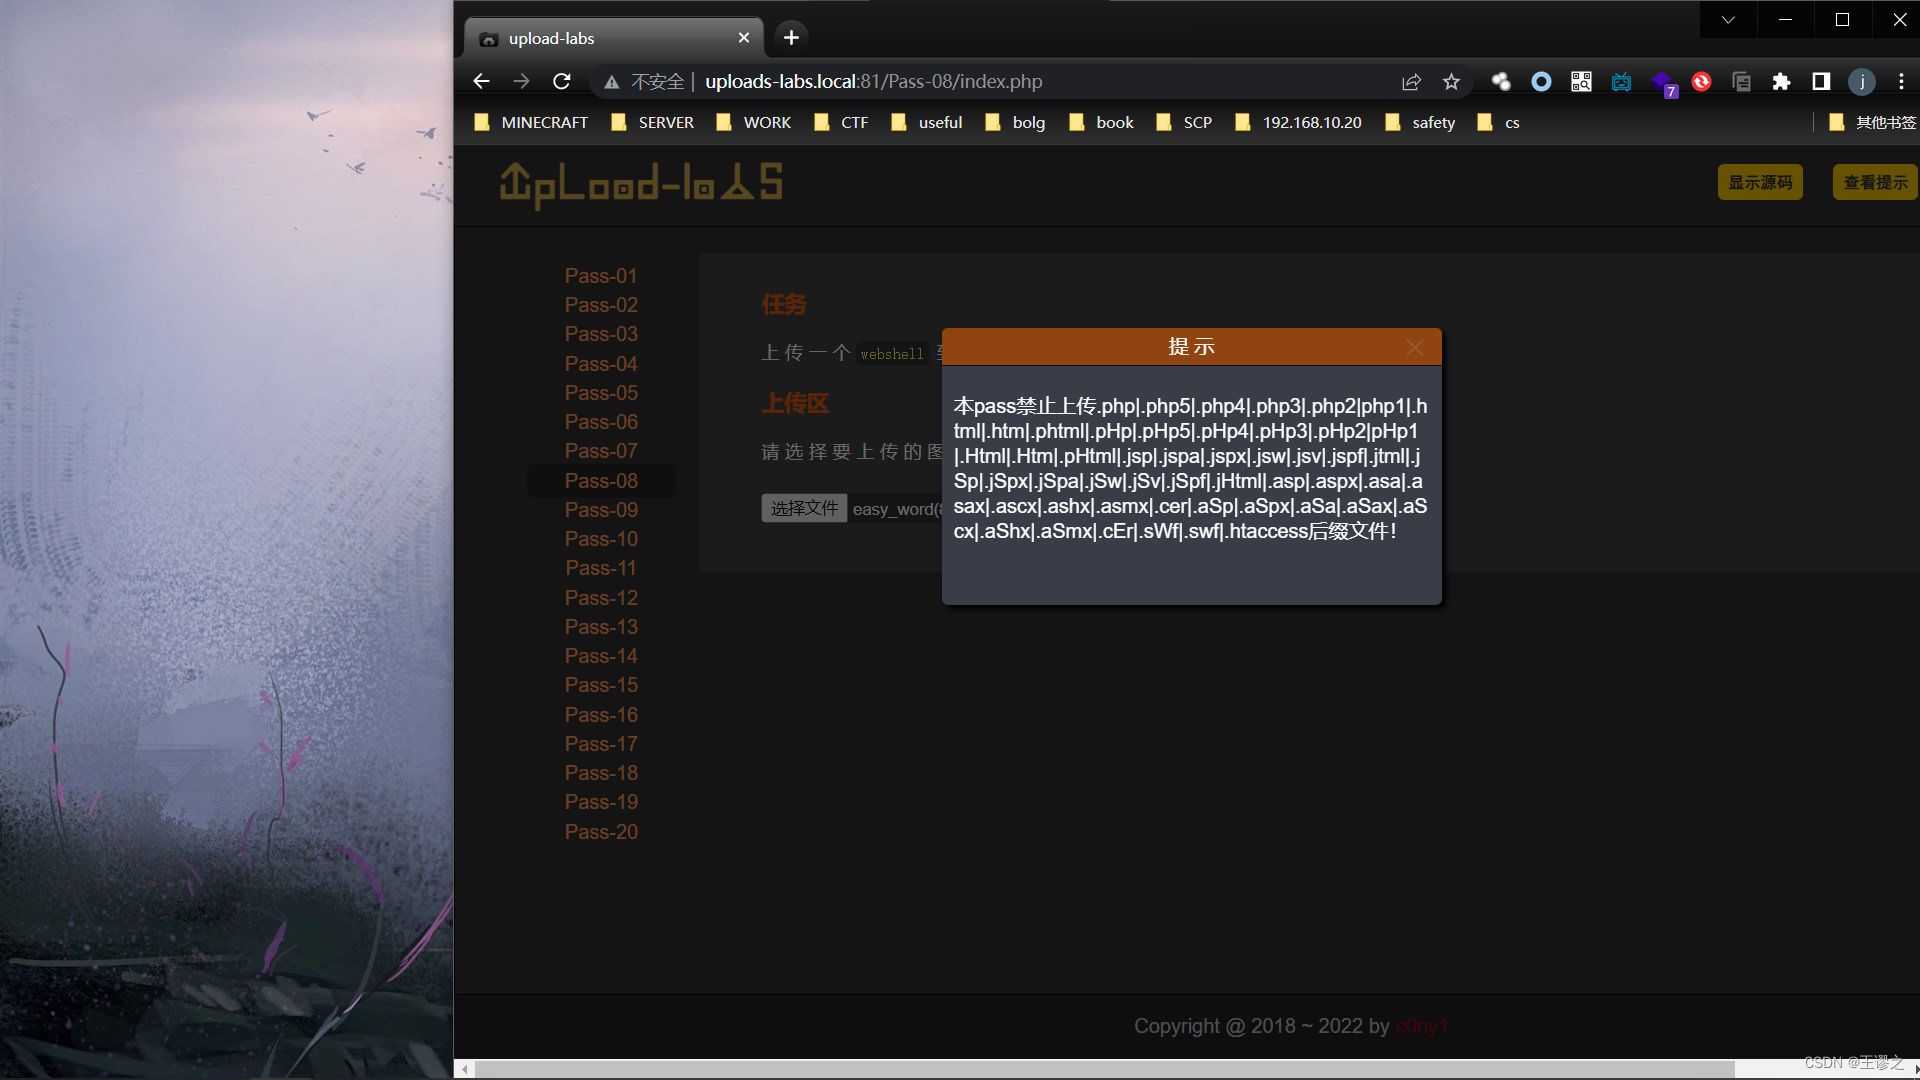
Task: Click the UpLoad-labs logo
Action: [x=641, y=185]
